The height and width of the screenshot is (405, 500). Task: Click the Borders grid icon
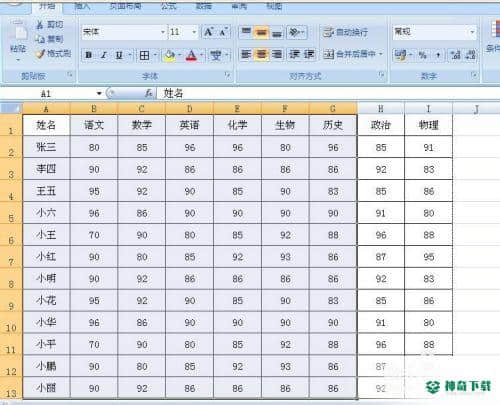coord(144,55)
